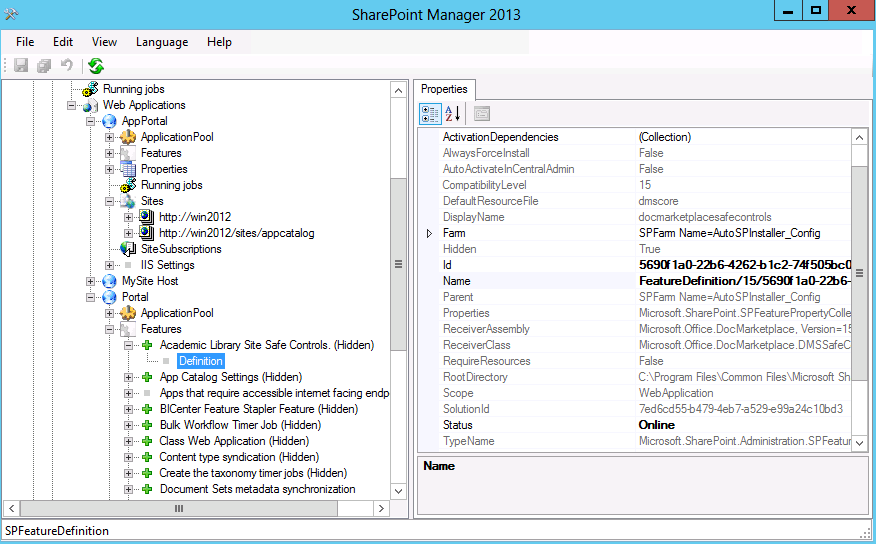This screenshot has height=544, width=876.
Task: Click the Save All toolbar icon
Action: click(x=44, y=65)
